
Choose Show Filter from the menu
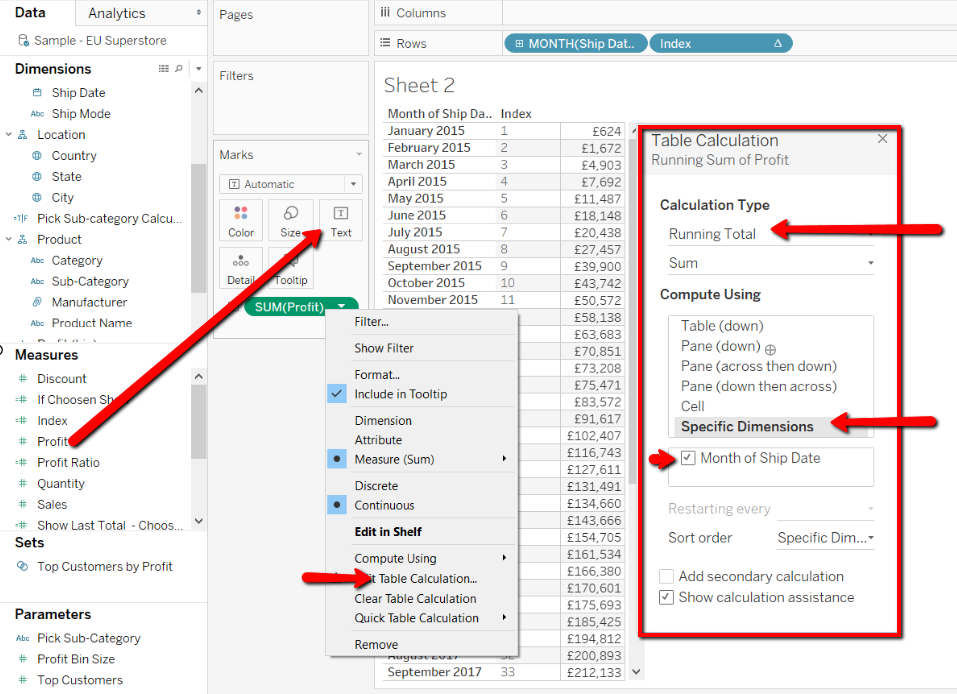(x=384, y=348)
